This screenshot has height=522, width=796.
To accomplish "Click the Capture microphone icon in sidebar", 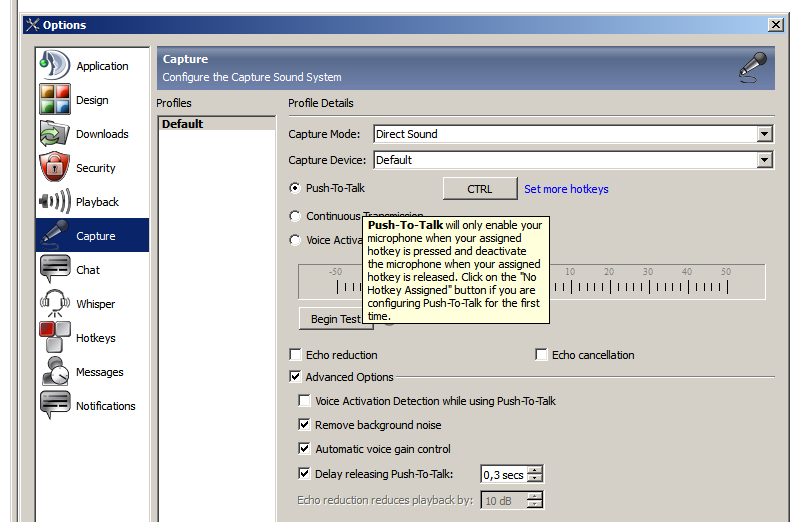I will click(x=54, y=235).
